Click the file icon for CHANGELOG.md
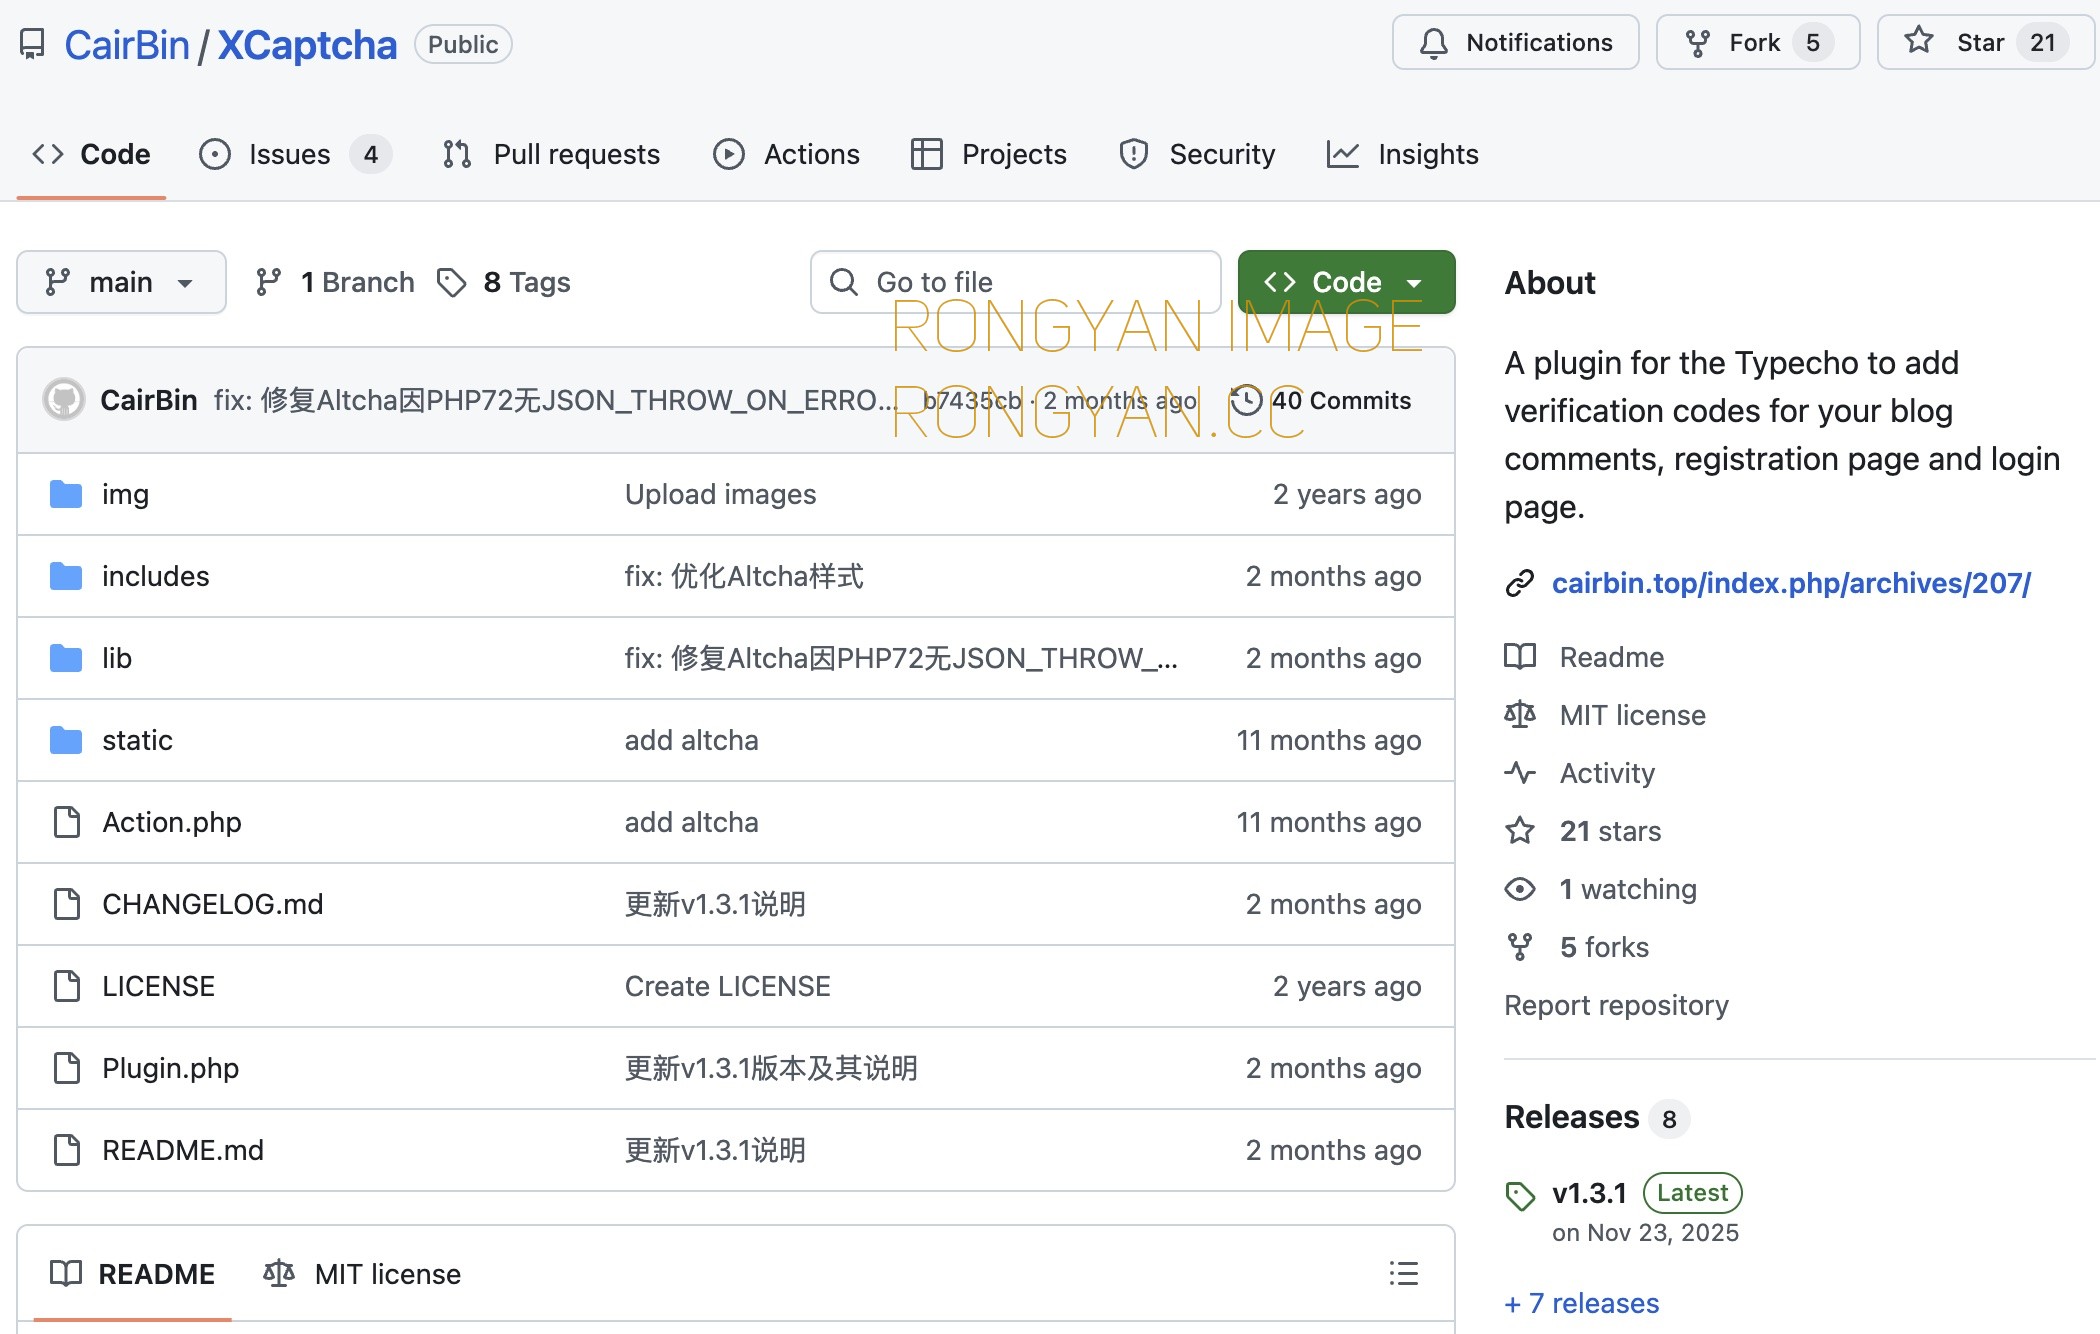This screenshot has width=2100, height=1334. pos(67,904)
